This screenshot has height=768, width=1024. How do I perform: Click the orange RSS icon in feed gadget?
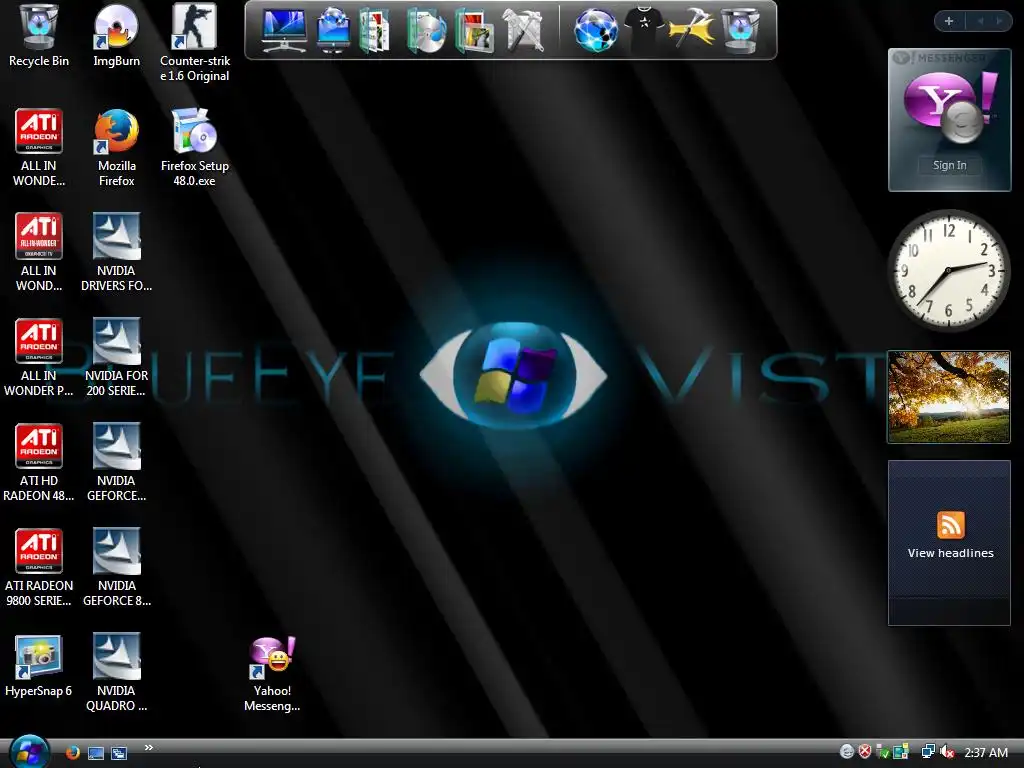click(x=950, y=525)
